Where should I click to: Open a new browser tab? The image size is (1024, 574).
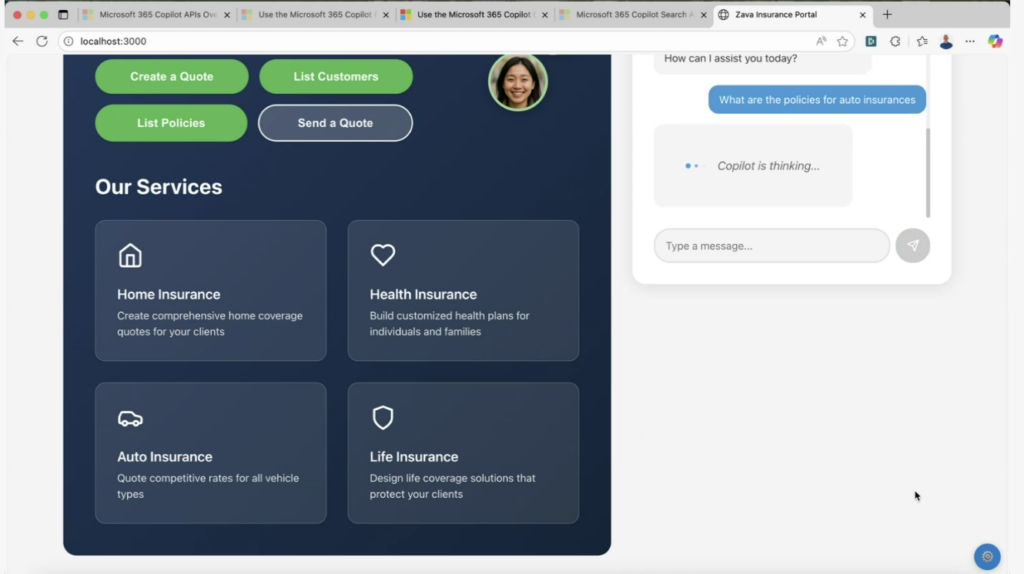pyautogui.click(x=887, y=14)
